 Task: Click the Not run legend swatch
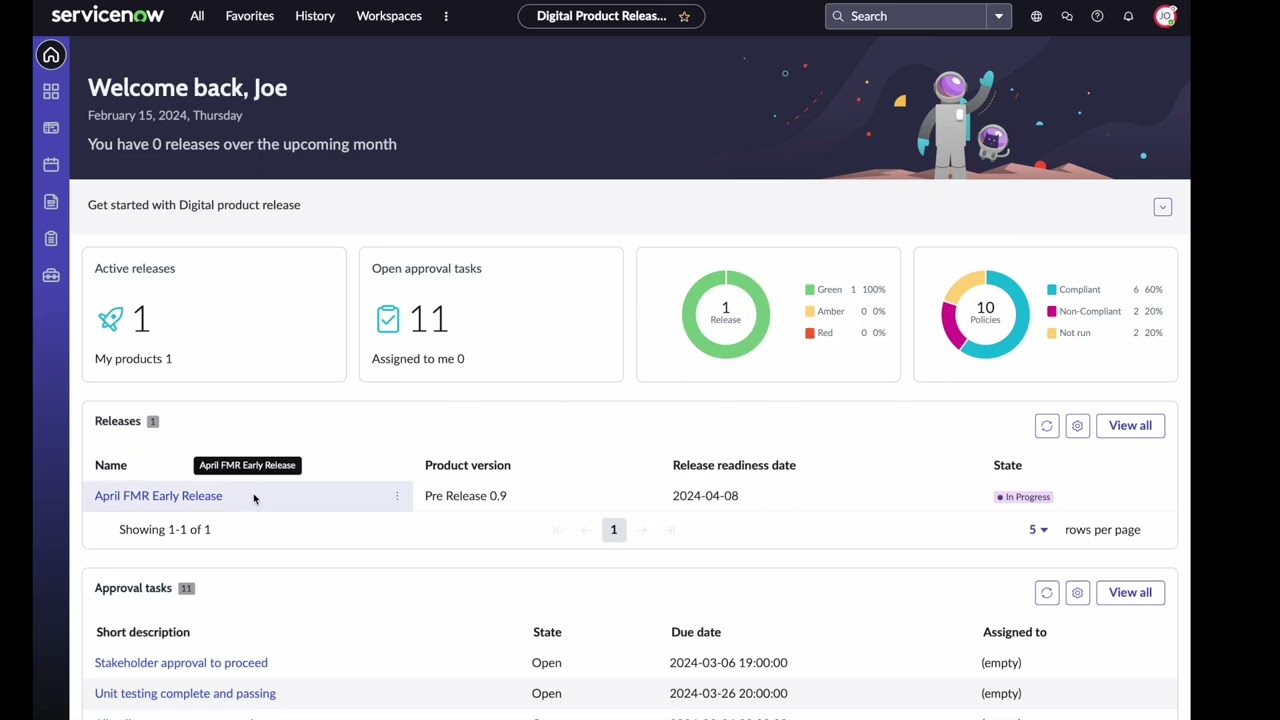[x=1052, y=333]
